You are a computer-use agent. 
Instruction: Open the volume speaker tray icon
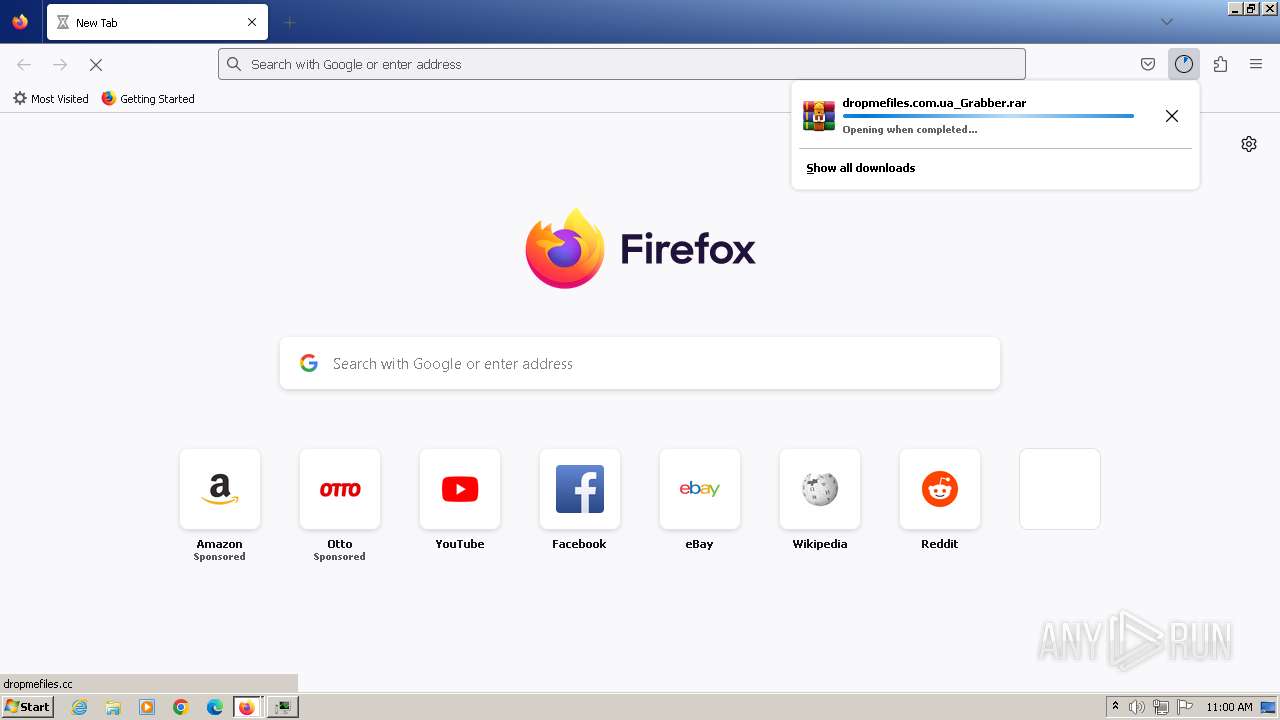point(1136,707)
